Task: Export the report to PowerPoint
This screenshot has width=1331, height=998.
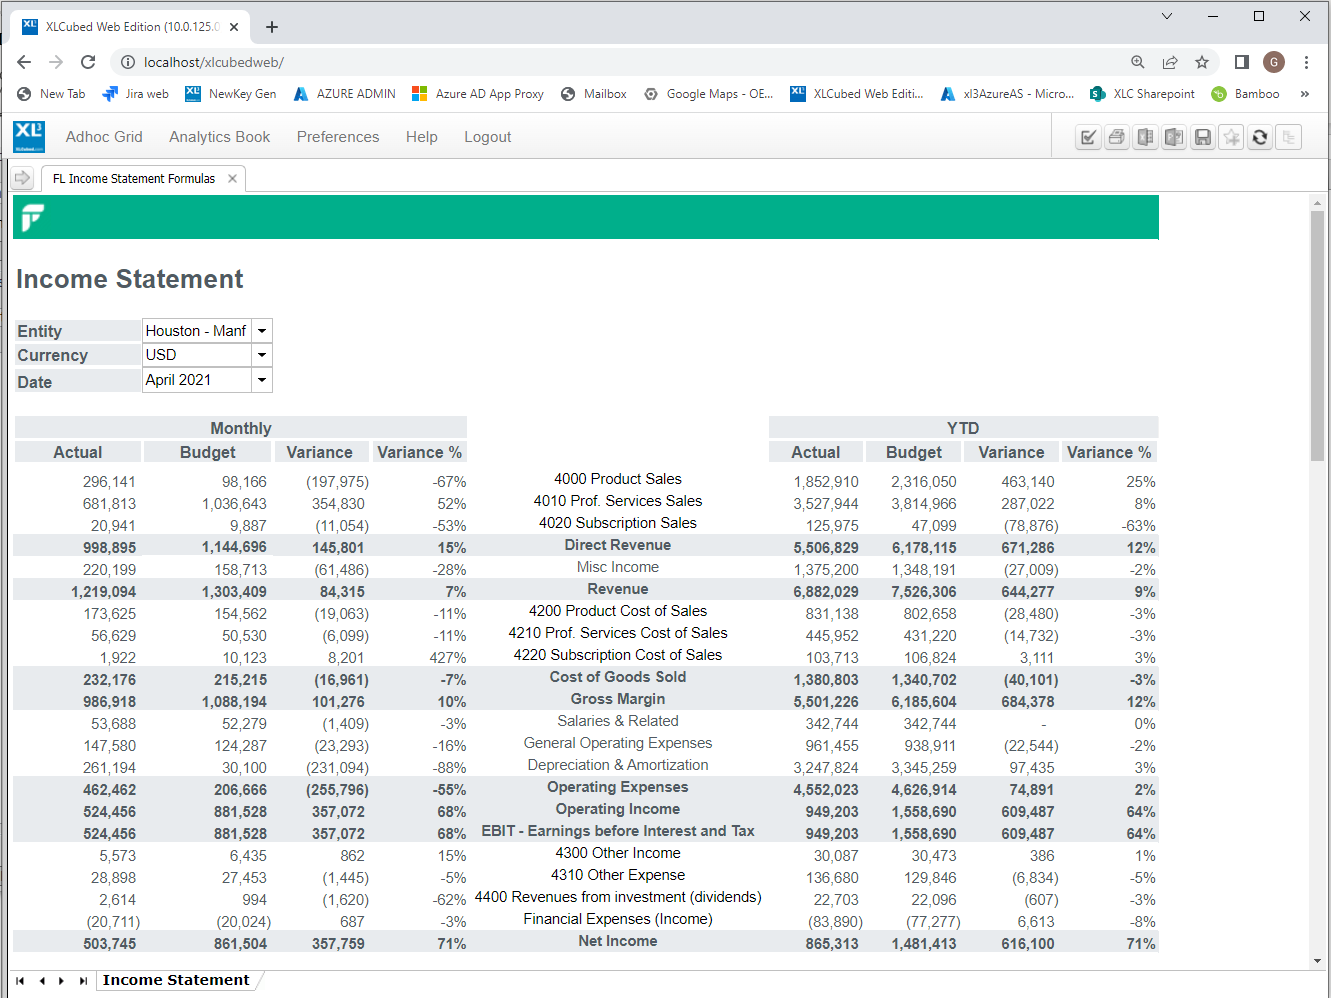Action: click(1174, 137)
